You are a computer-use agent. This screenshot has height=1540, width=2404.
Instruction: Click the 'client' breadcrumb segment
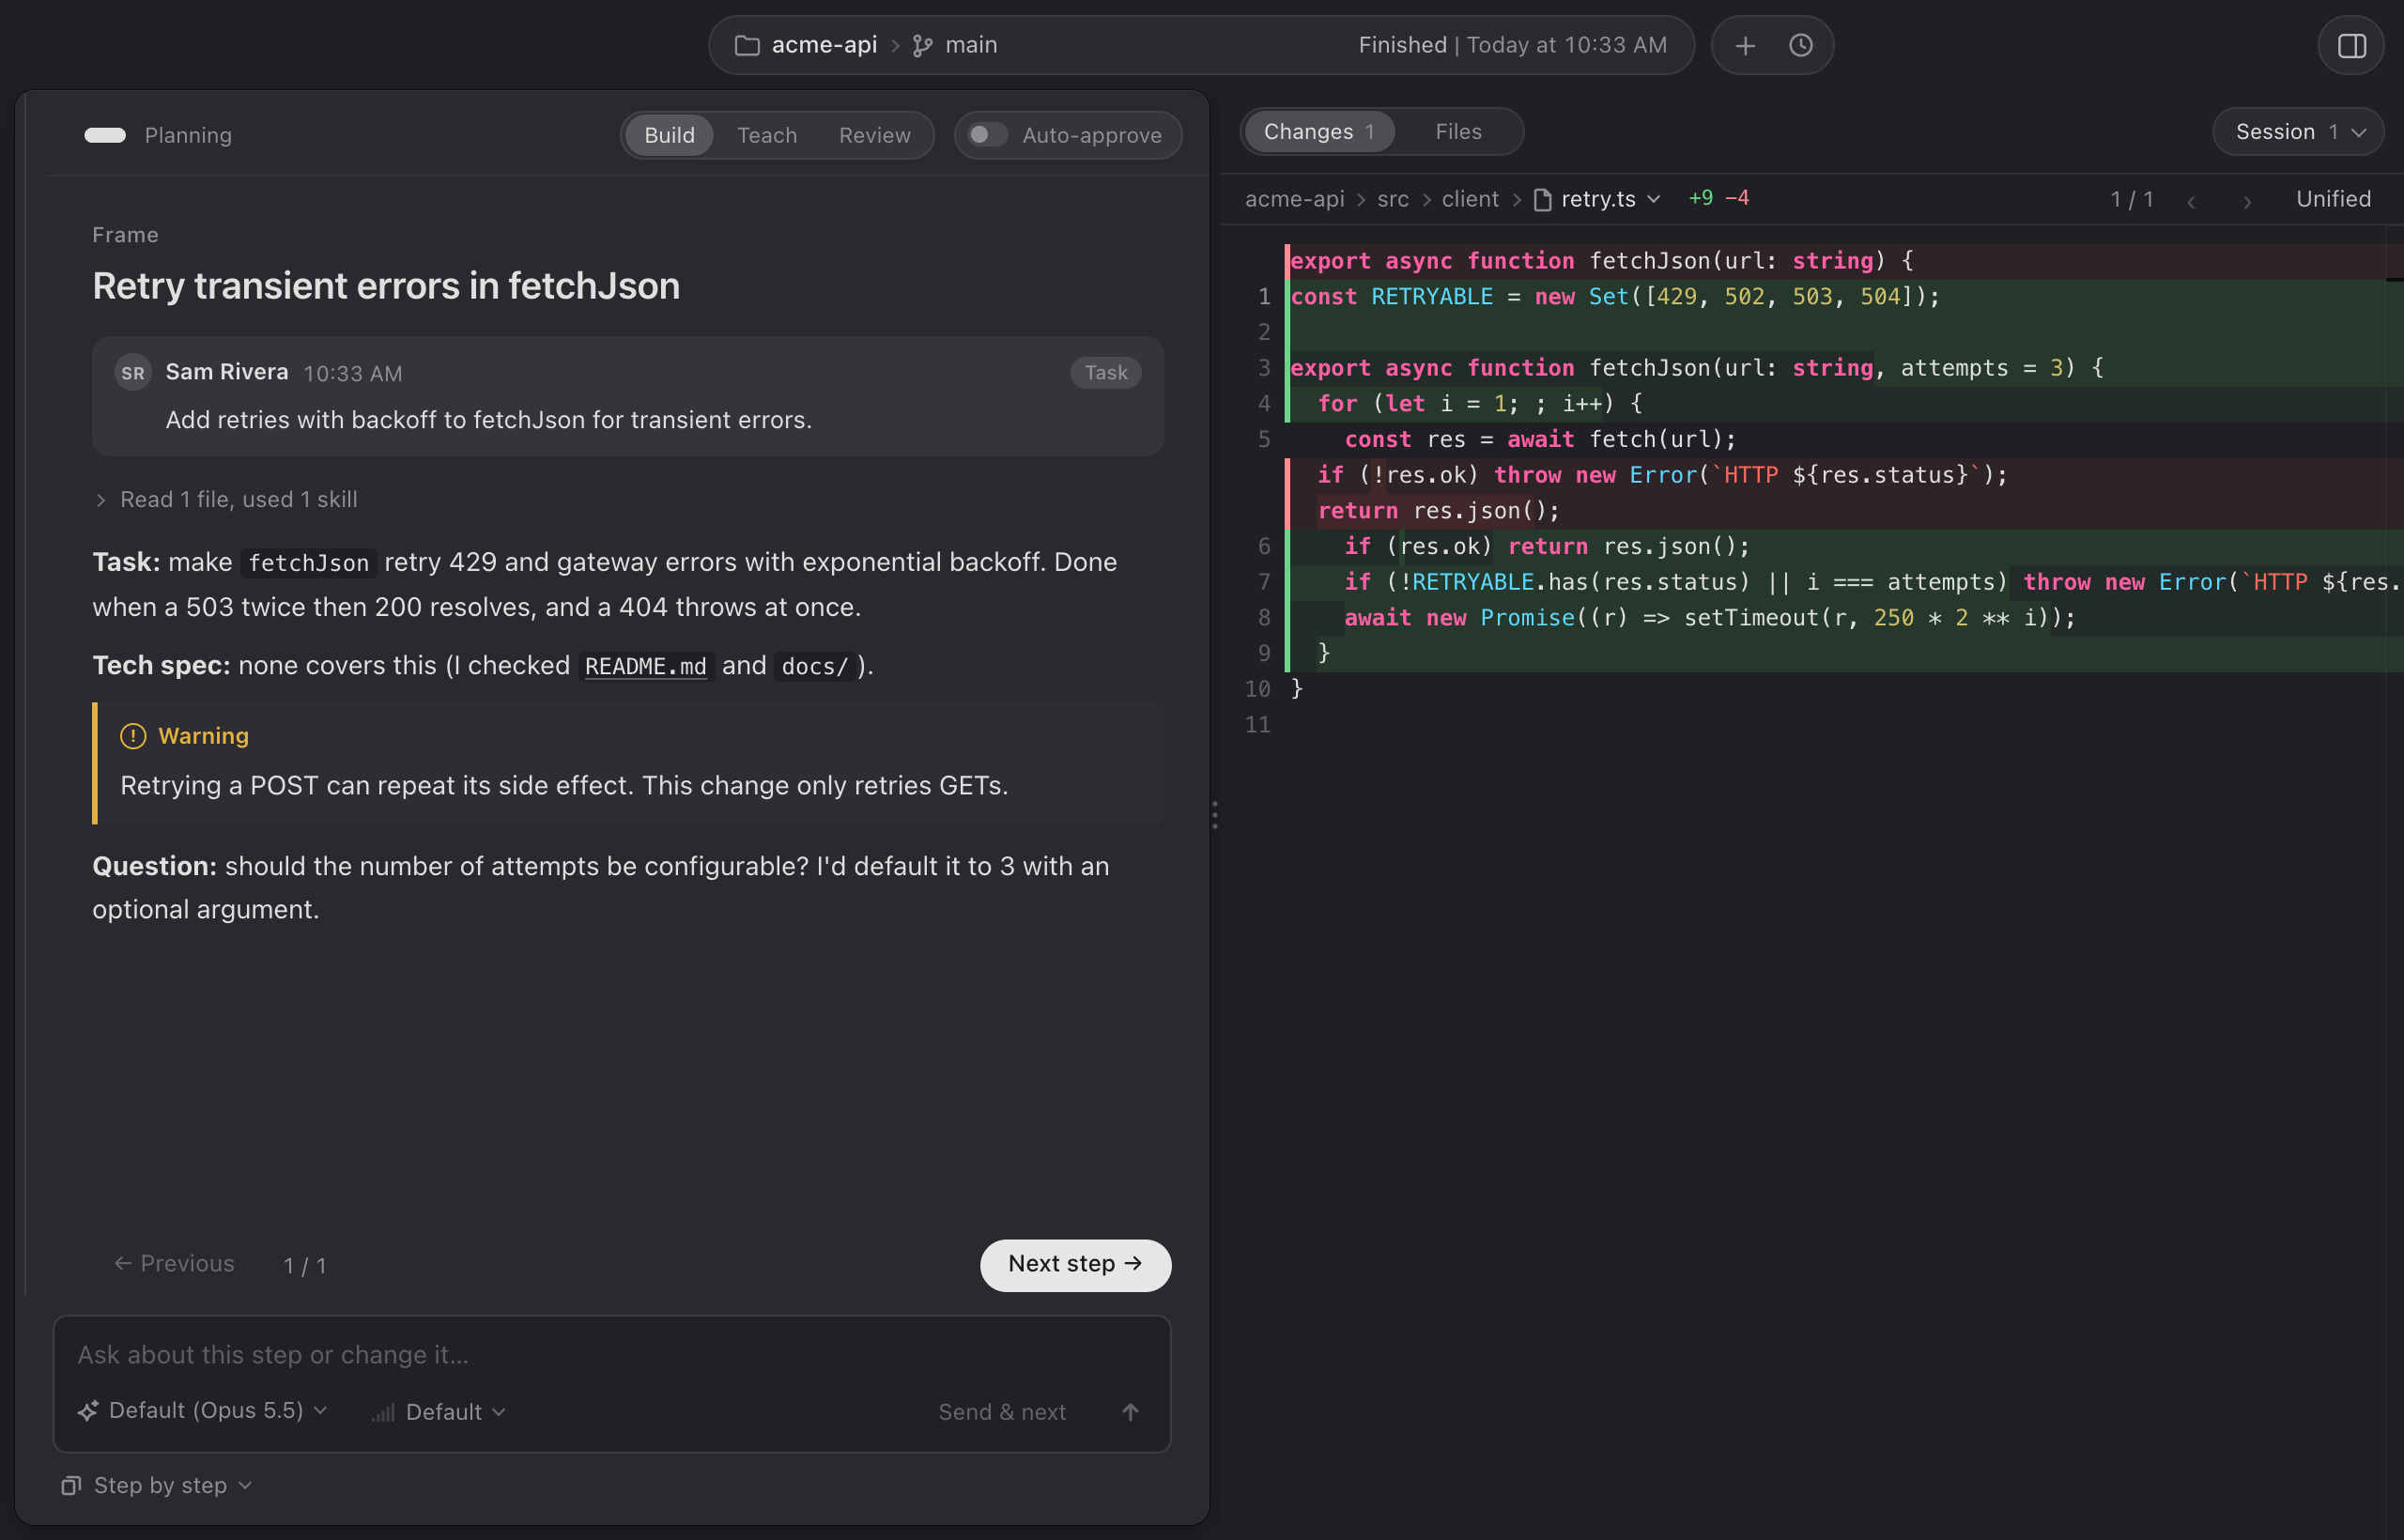tap(1469, 200)
